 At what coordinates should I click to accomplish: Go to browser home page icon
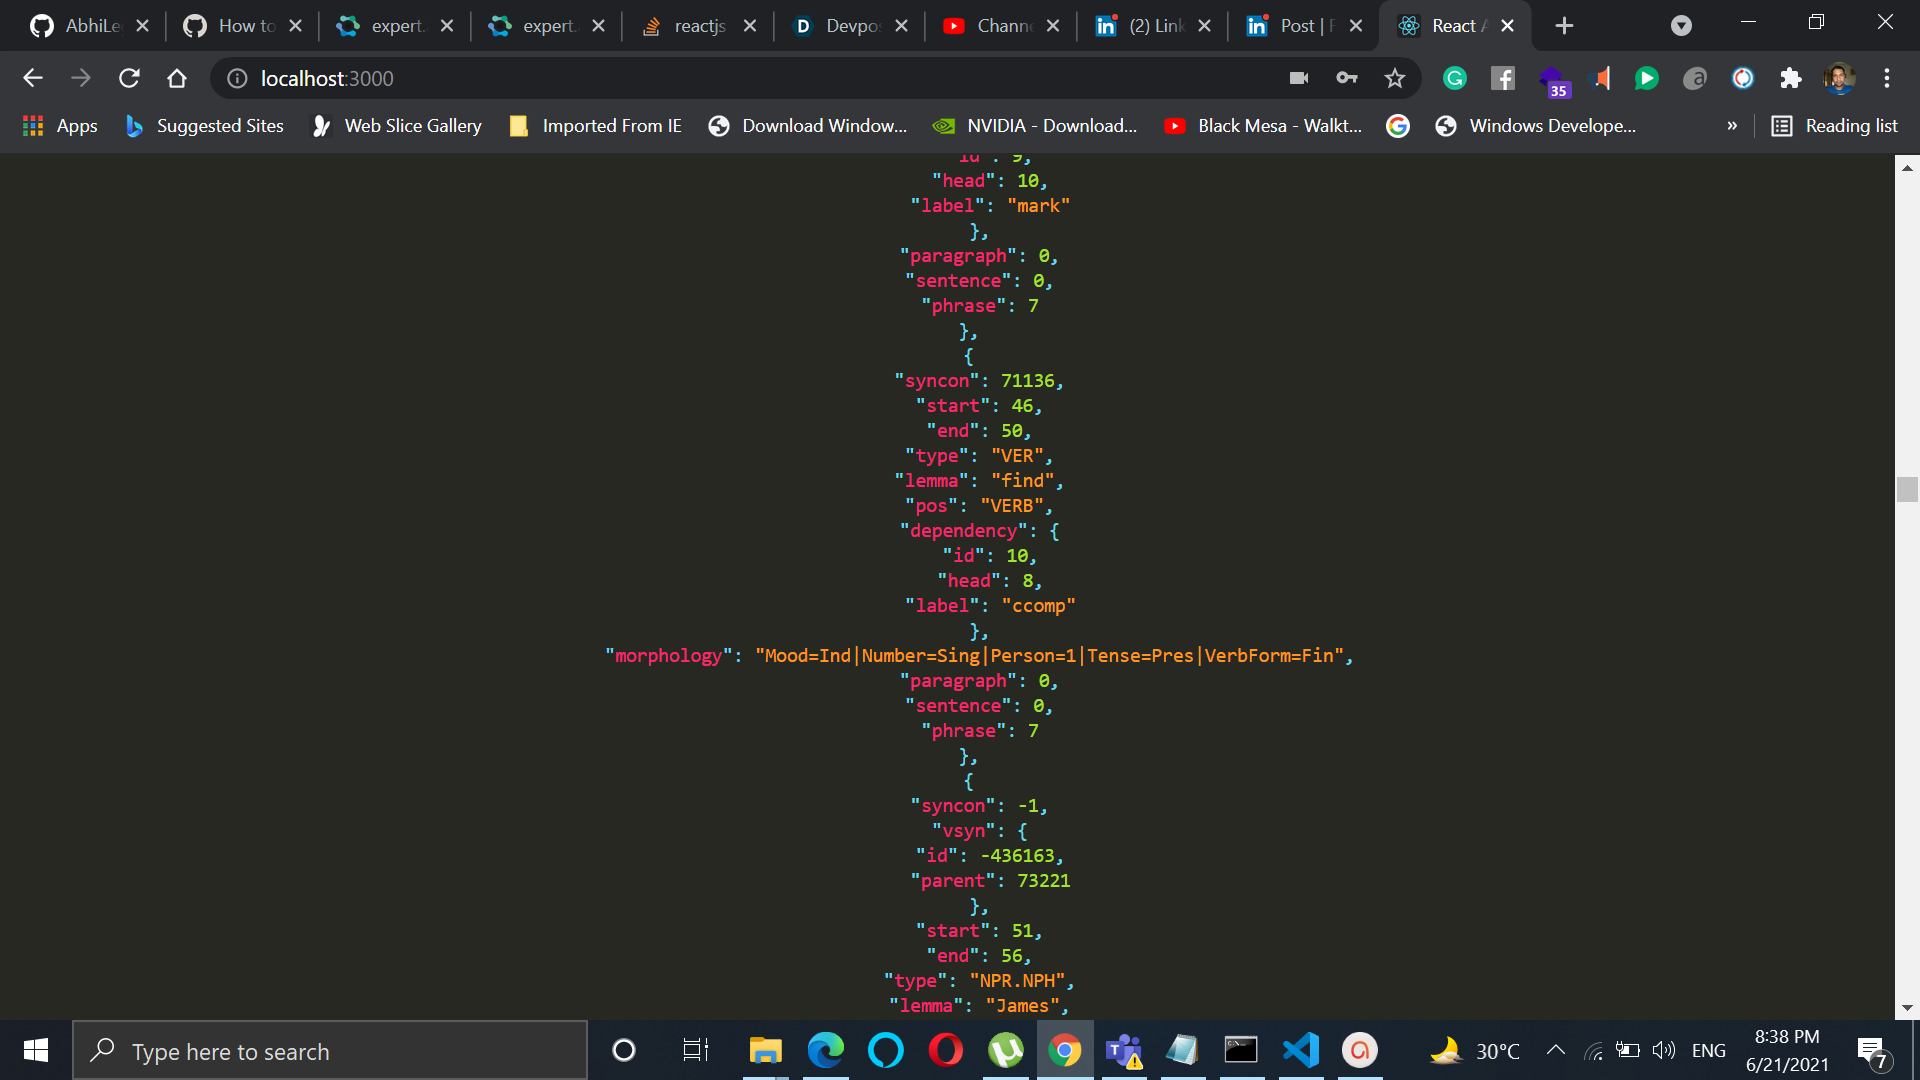tap(177, 78)
